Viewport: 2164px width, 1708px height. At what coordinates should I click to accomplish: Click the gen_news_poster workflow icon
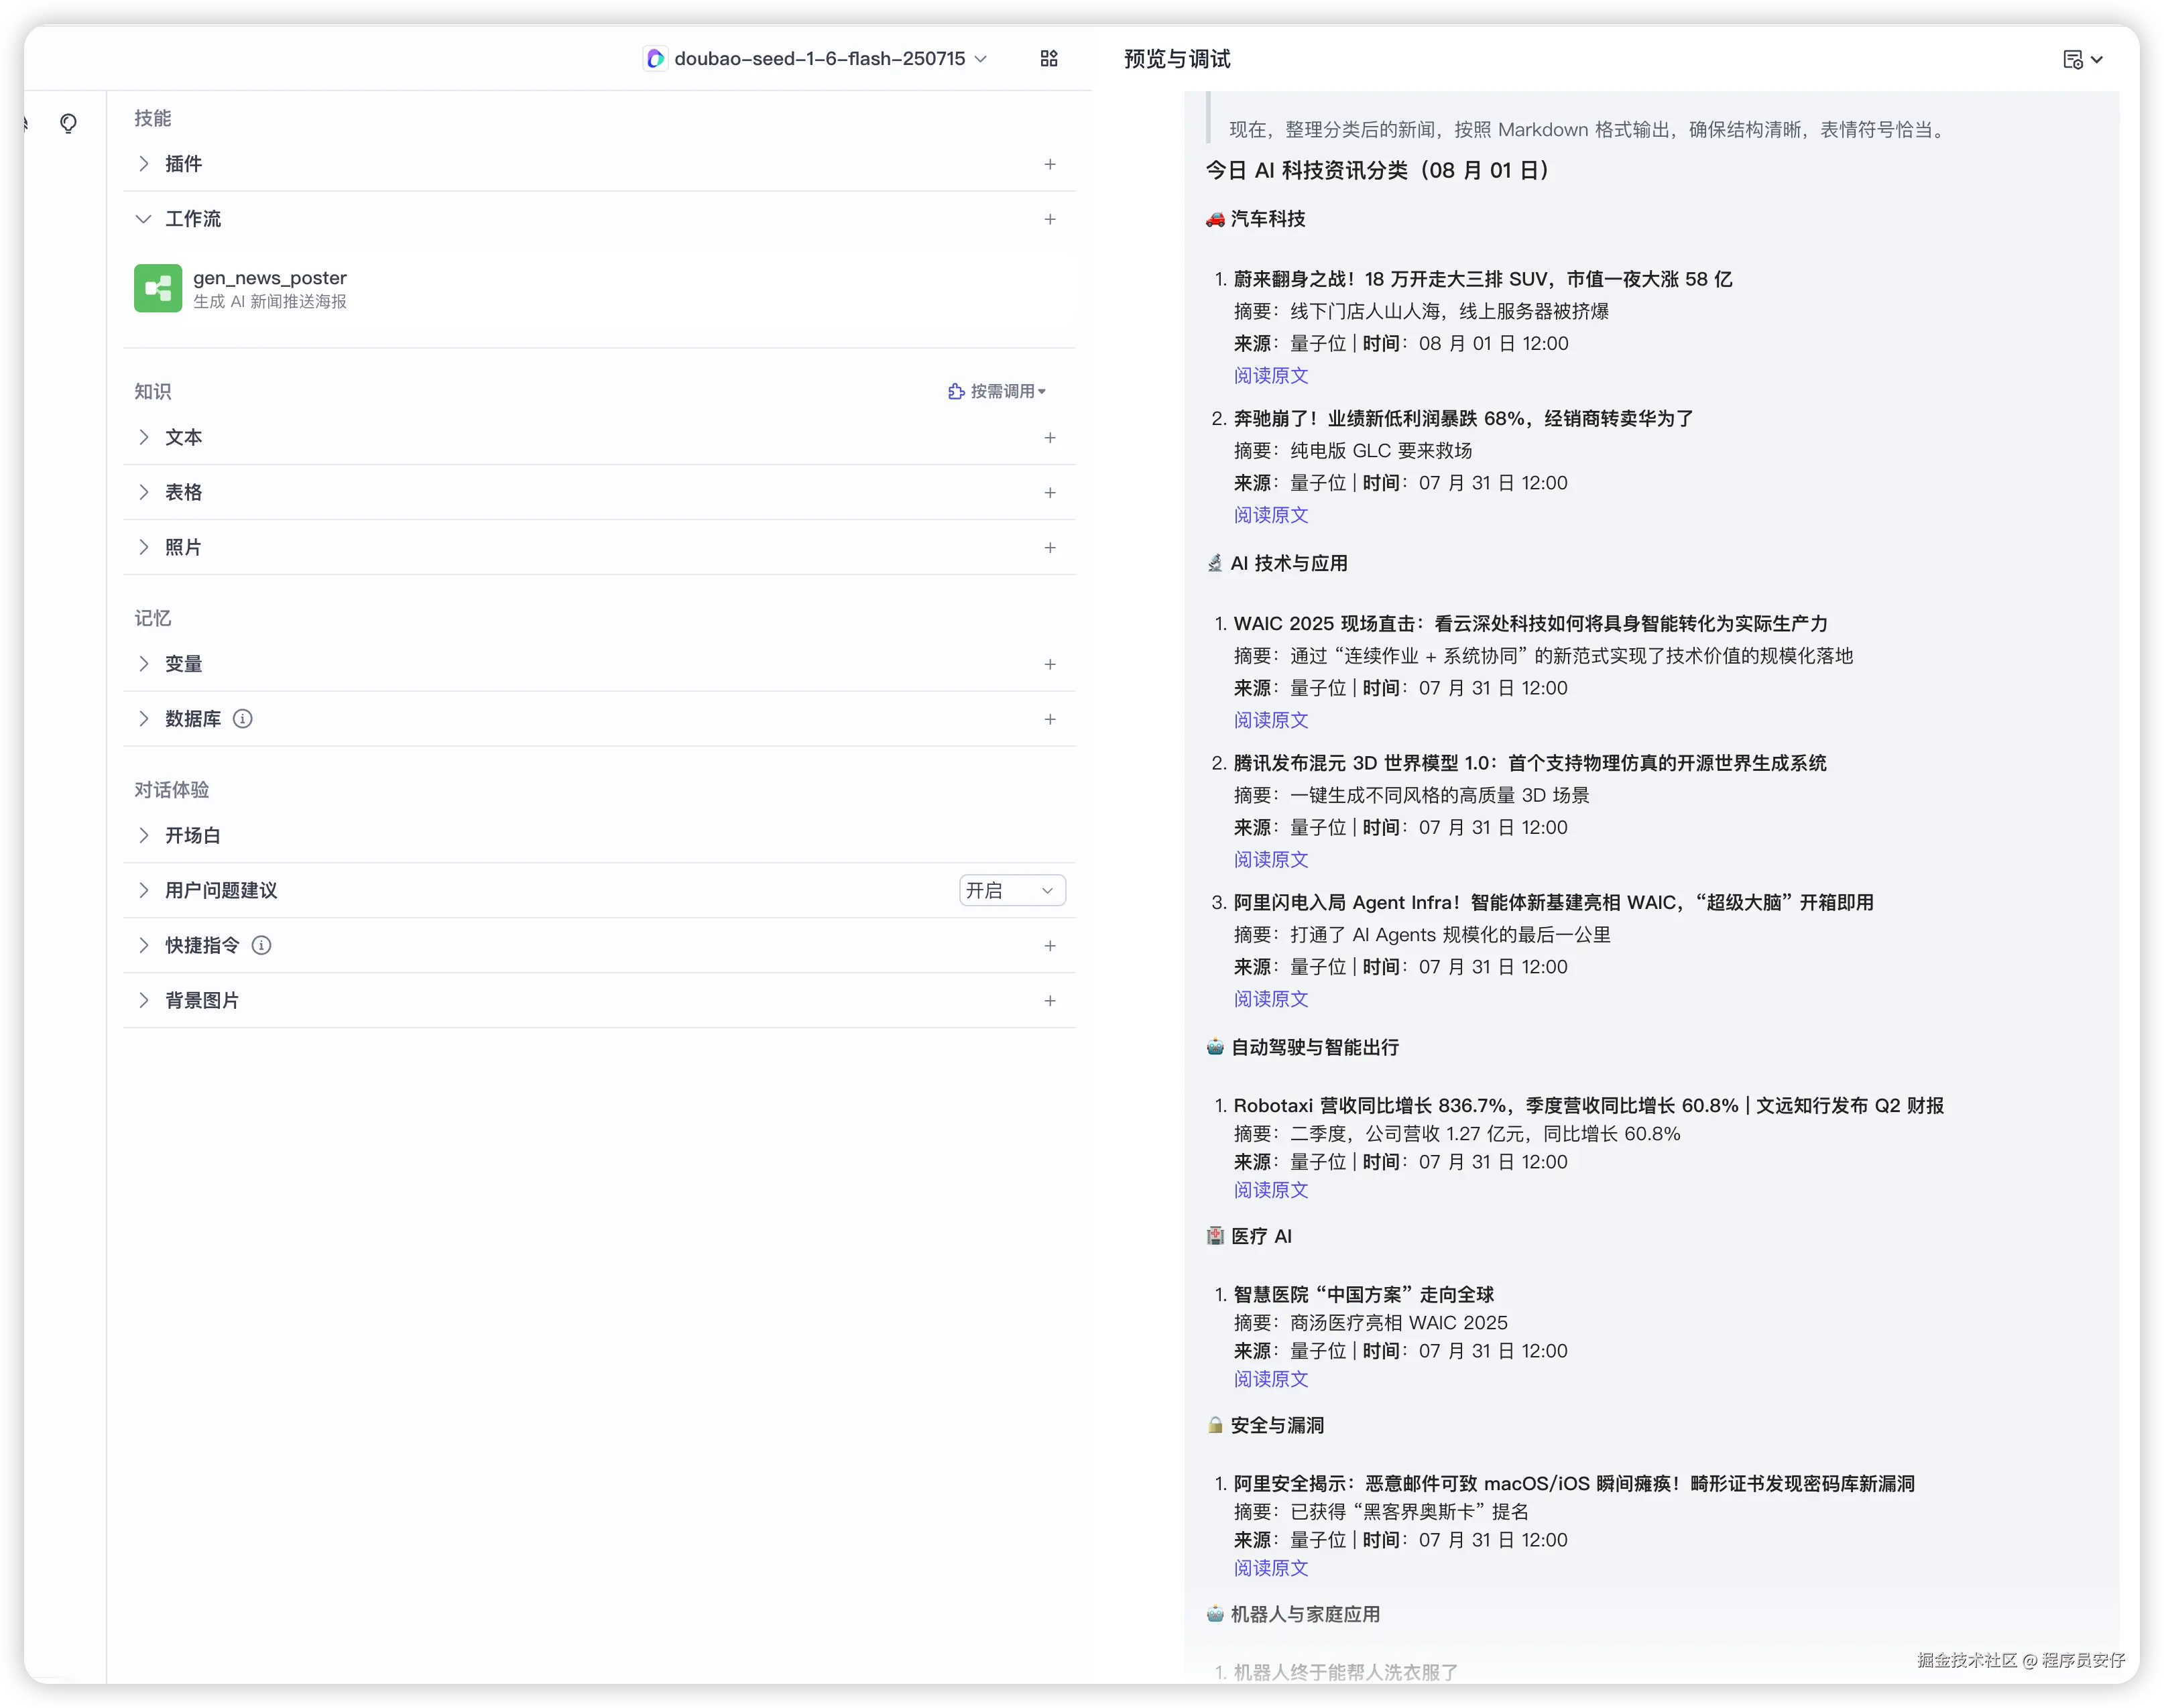[158, 288]
